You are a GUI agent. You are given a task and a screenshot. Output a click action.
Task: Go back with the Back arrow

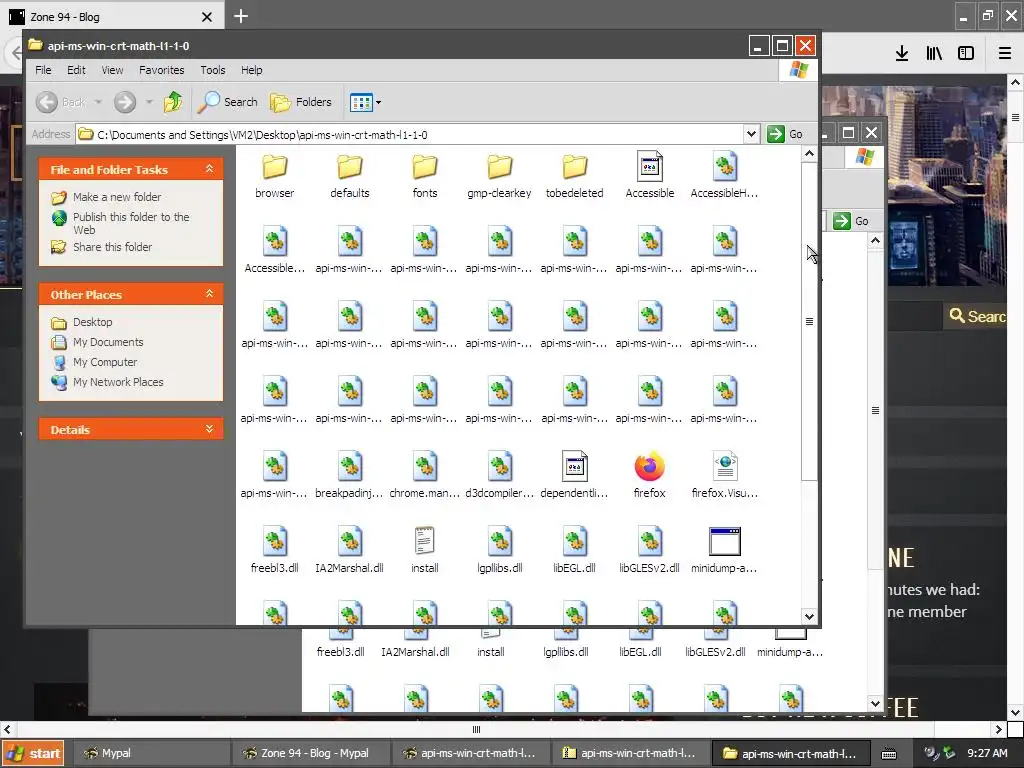click(x=47, y=102)
